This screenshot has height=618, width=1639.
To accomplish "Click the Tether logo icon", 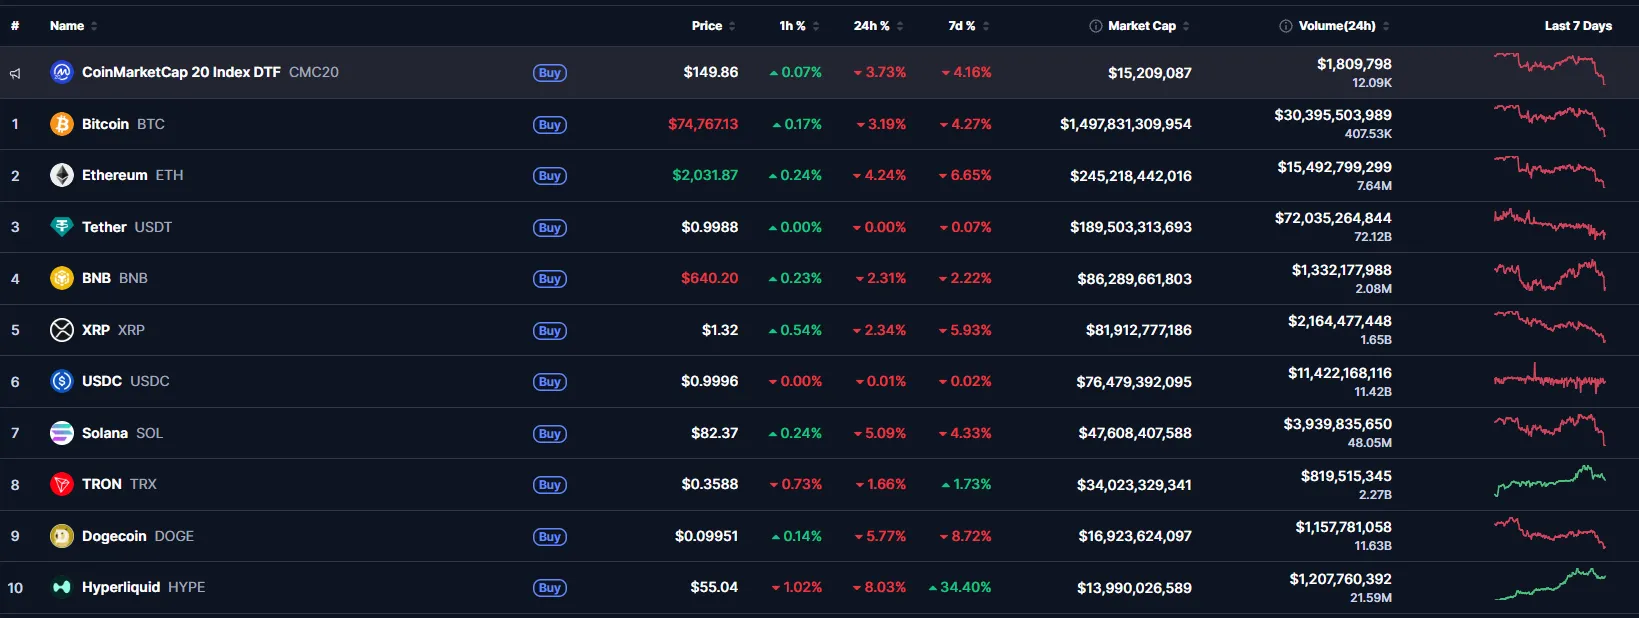I will [62, 227].
